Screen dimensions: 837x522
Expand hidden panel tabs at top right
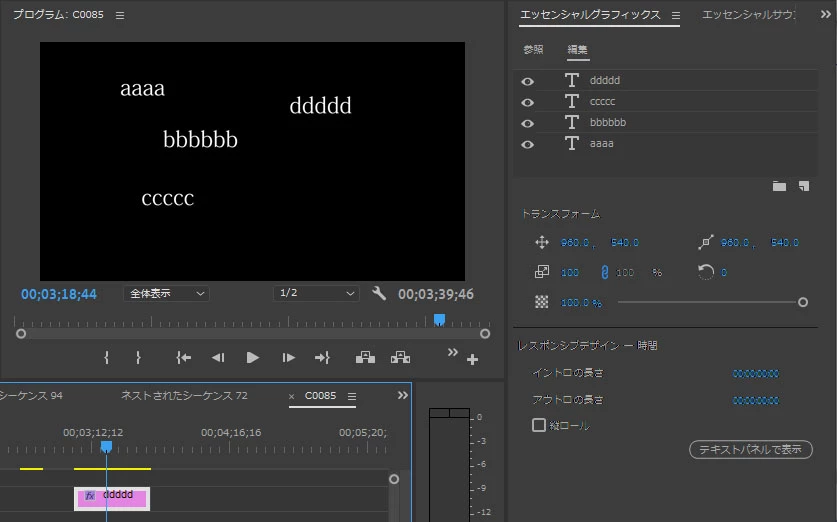click(x=826, y=14)
